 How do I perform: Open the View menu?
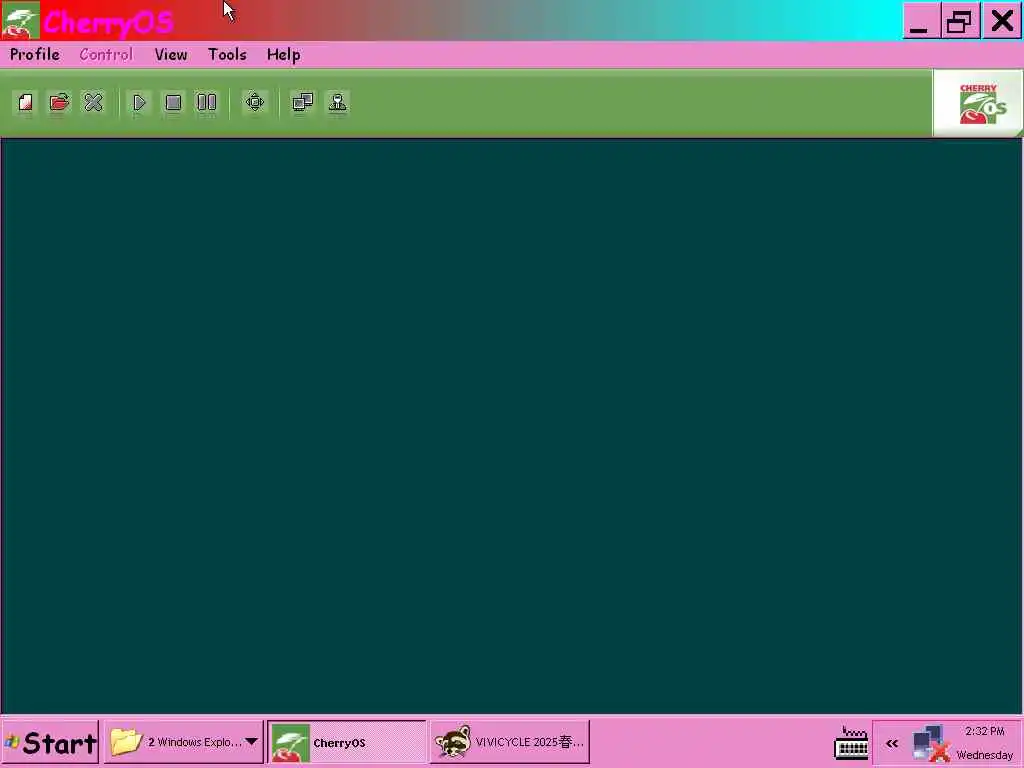pyautogui.click(x=171, y=55)
